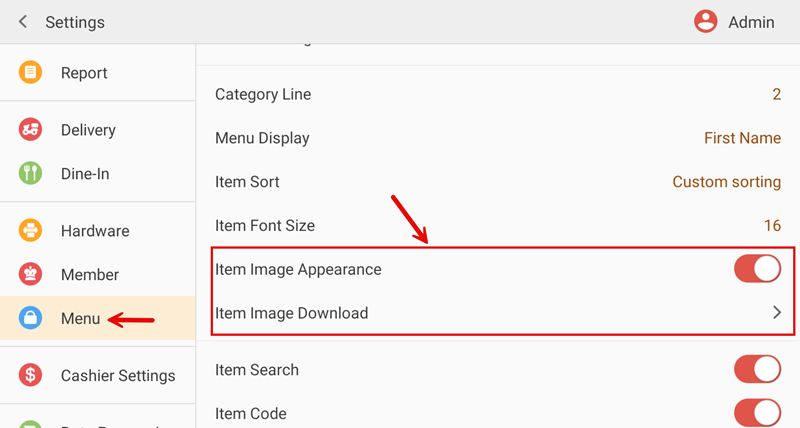Disable the Item Image Appearance toggle

[x=757, y=269]
